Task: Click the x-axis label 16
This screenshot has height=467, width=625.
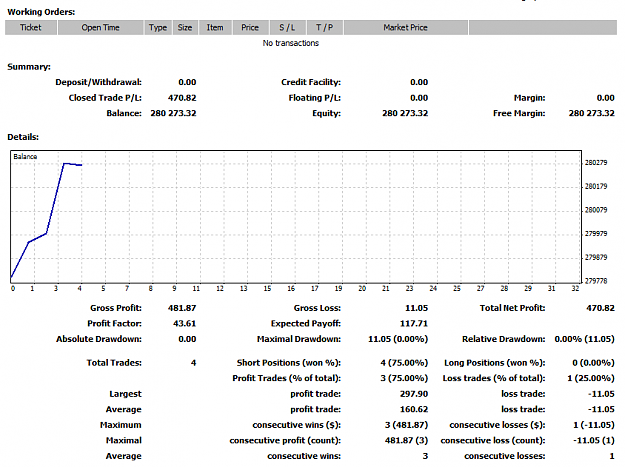Action: click(291, 288)
